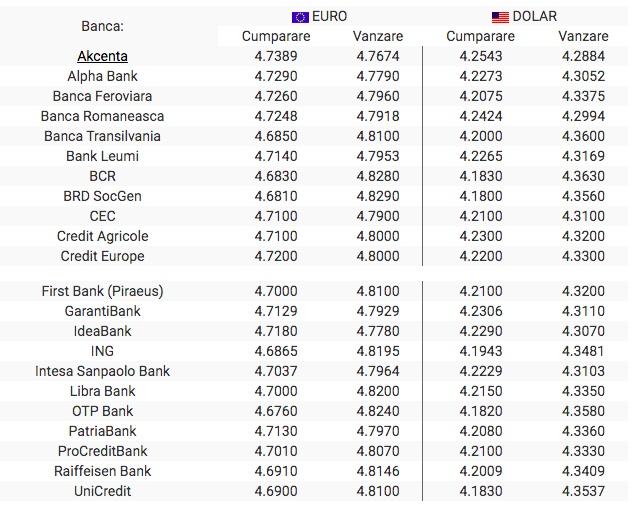The height and width of the screenshot is (517, 639).
Task: Click the Intesa Sanpaolo Bank name
Action: click(102, 371)
